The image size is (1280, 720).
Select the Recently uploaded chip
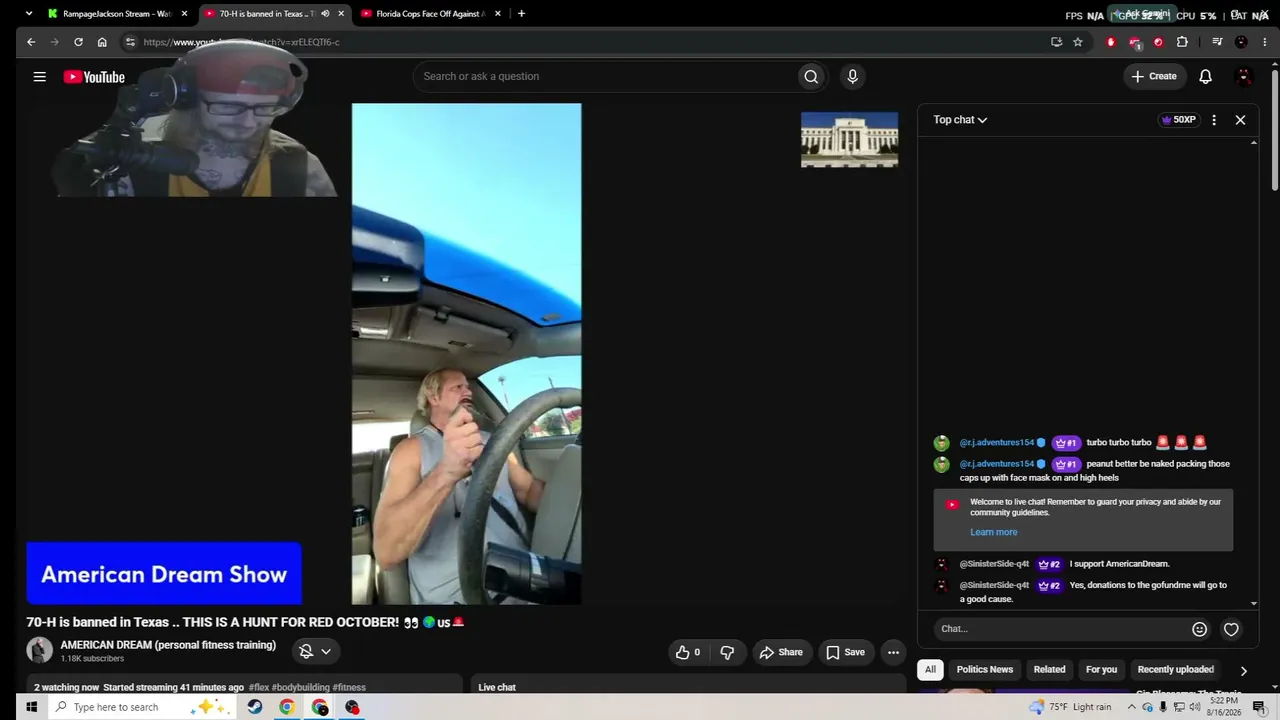[x=1176, y=670]
